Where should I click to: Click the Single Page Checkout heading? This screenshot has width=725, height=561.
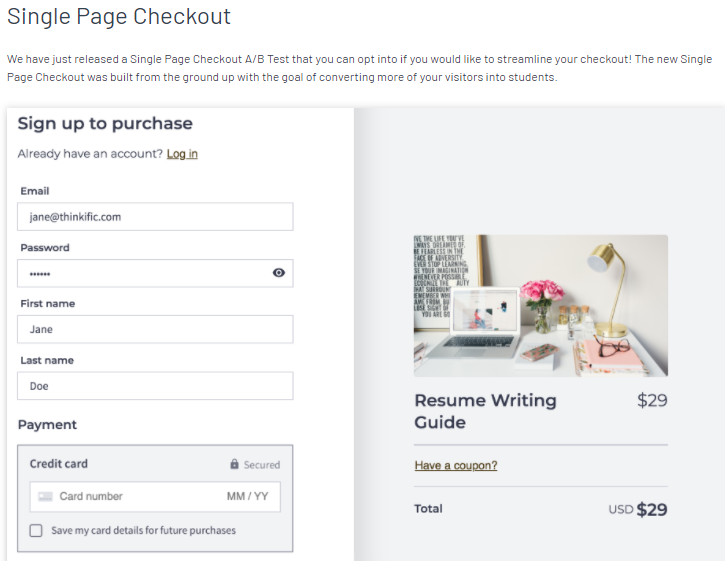pyautogui.click(x=119, y=17)
